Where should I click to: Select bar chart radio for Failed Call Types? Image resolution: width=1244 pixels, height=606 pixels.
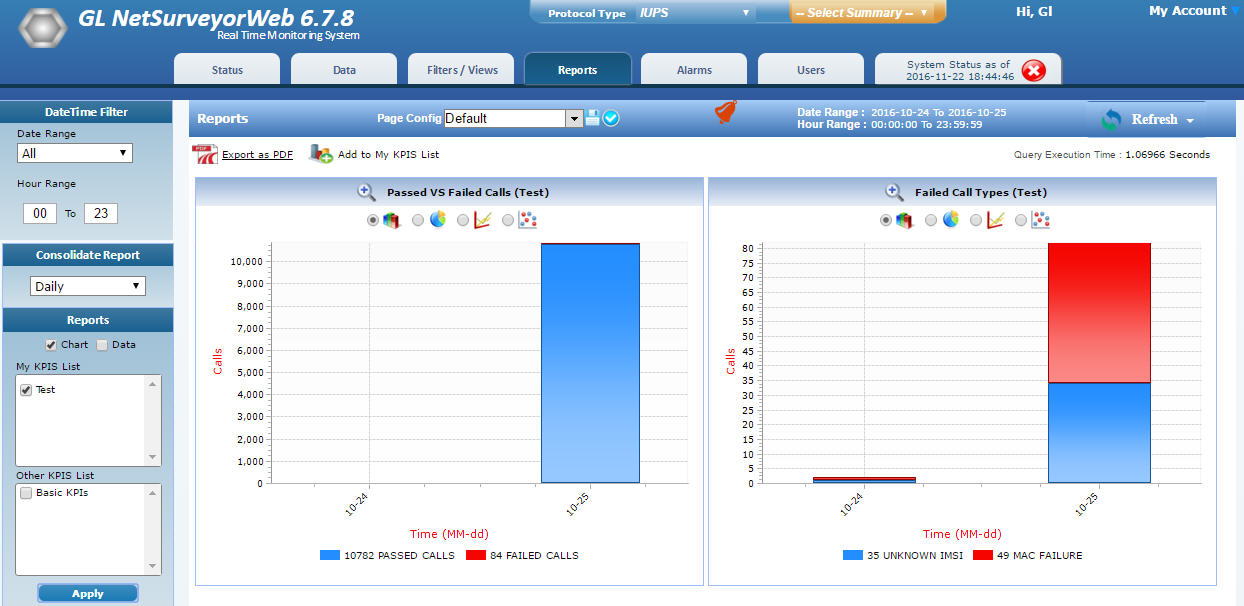pyautogui.click(x=886, y=220)
